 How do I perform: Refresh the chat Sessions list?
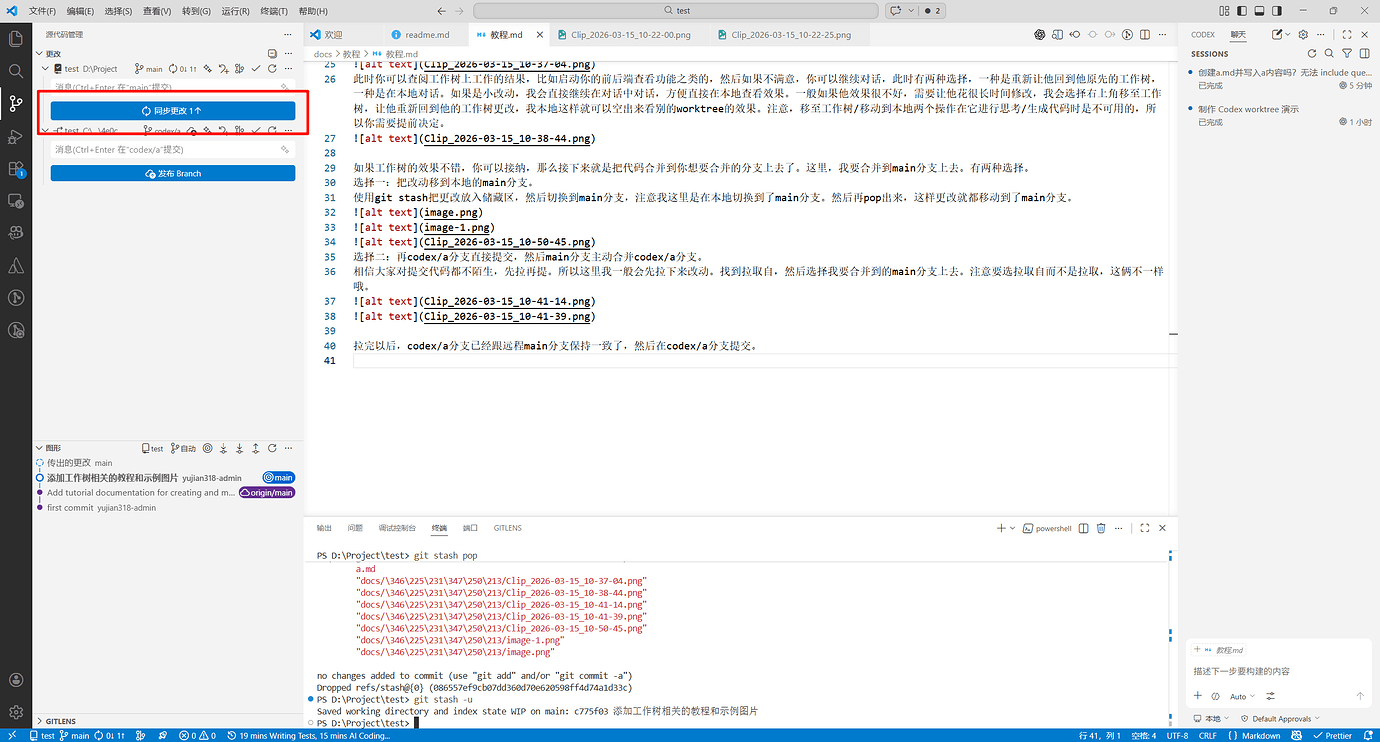[x=1312, y=53]
